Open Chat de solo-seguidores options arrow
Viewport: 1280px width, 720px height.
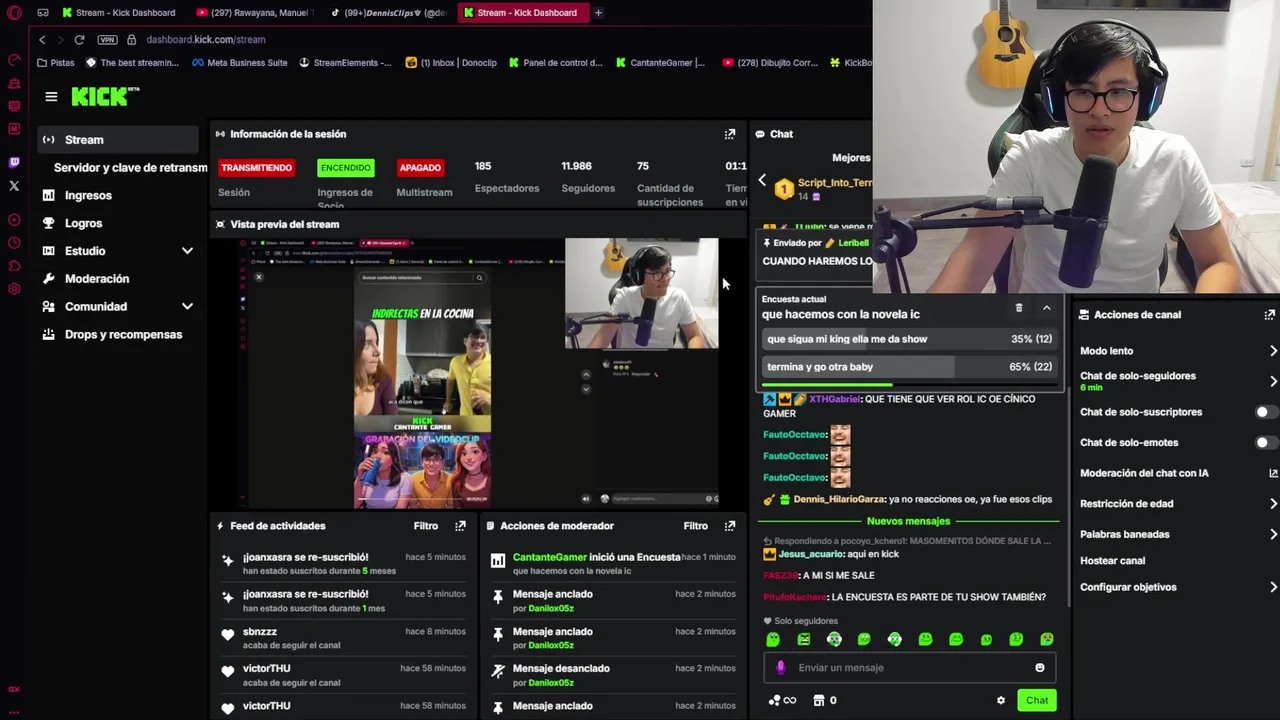pyautogui.click(x=1273, y=381)
